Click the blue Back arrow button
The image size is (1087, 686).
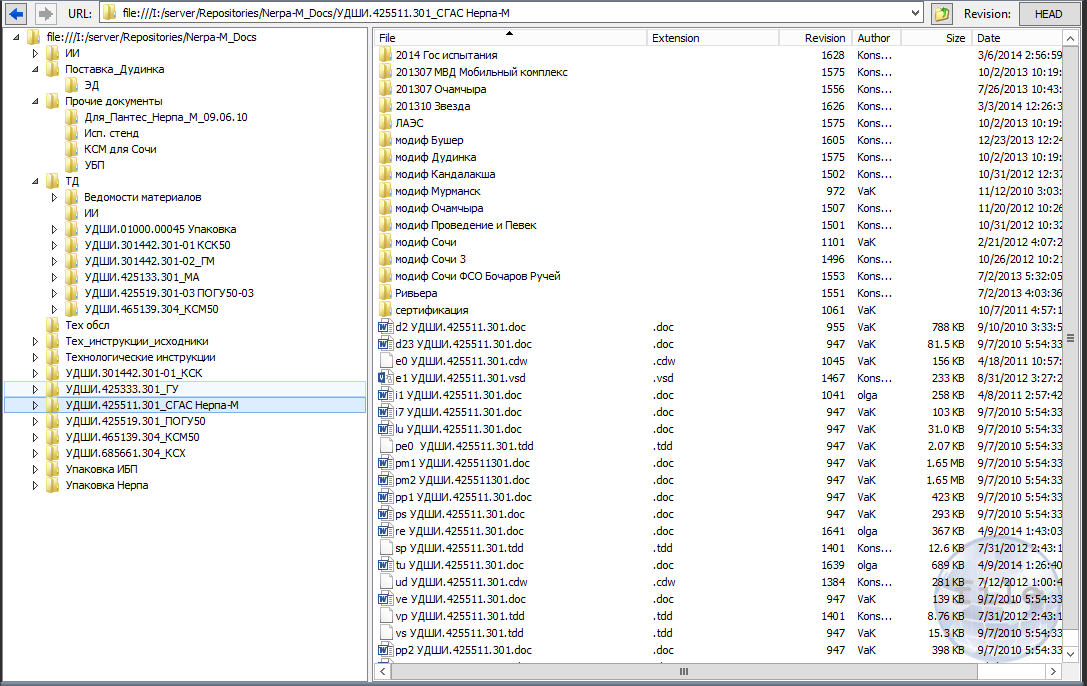tap(16, 13)
